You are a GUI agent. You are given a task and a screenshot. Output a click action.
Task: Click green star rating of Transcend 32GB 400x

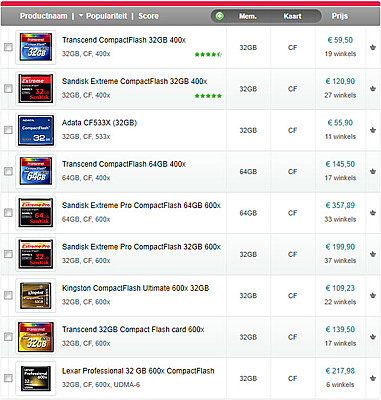208,54
